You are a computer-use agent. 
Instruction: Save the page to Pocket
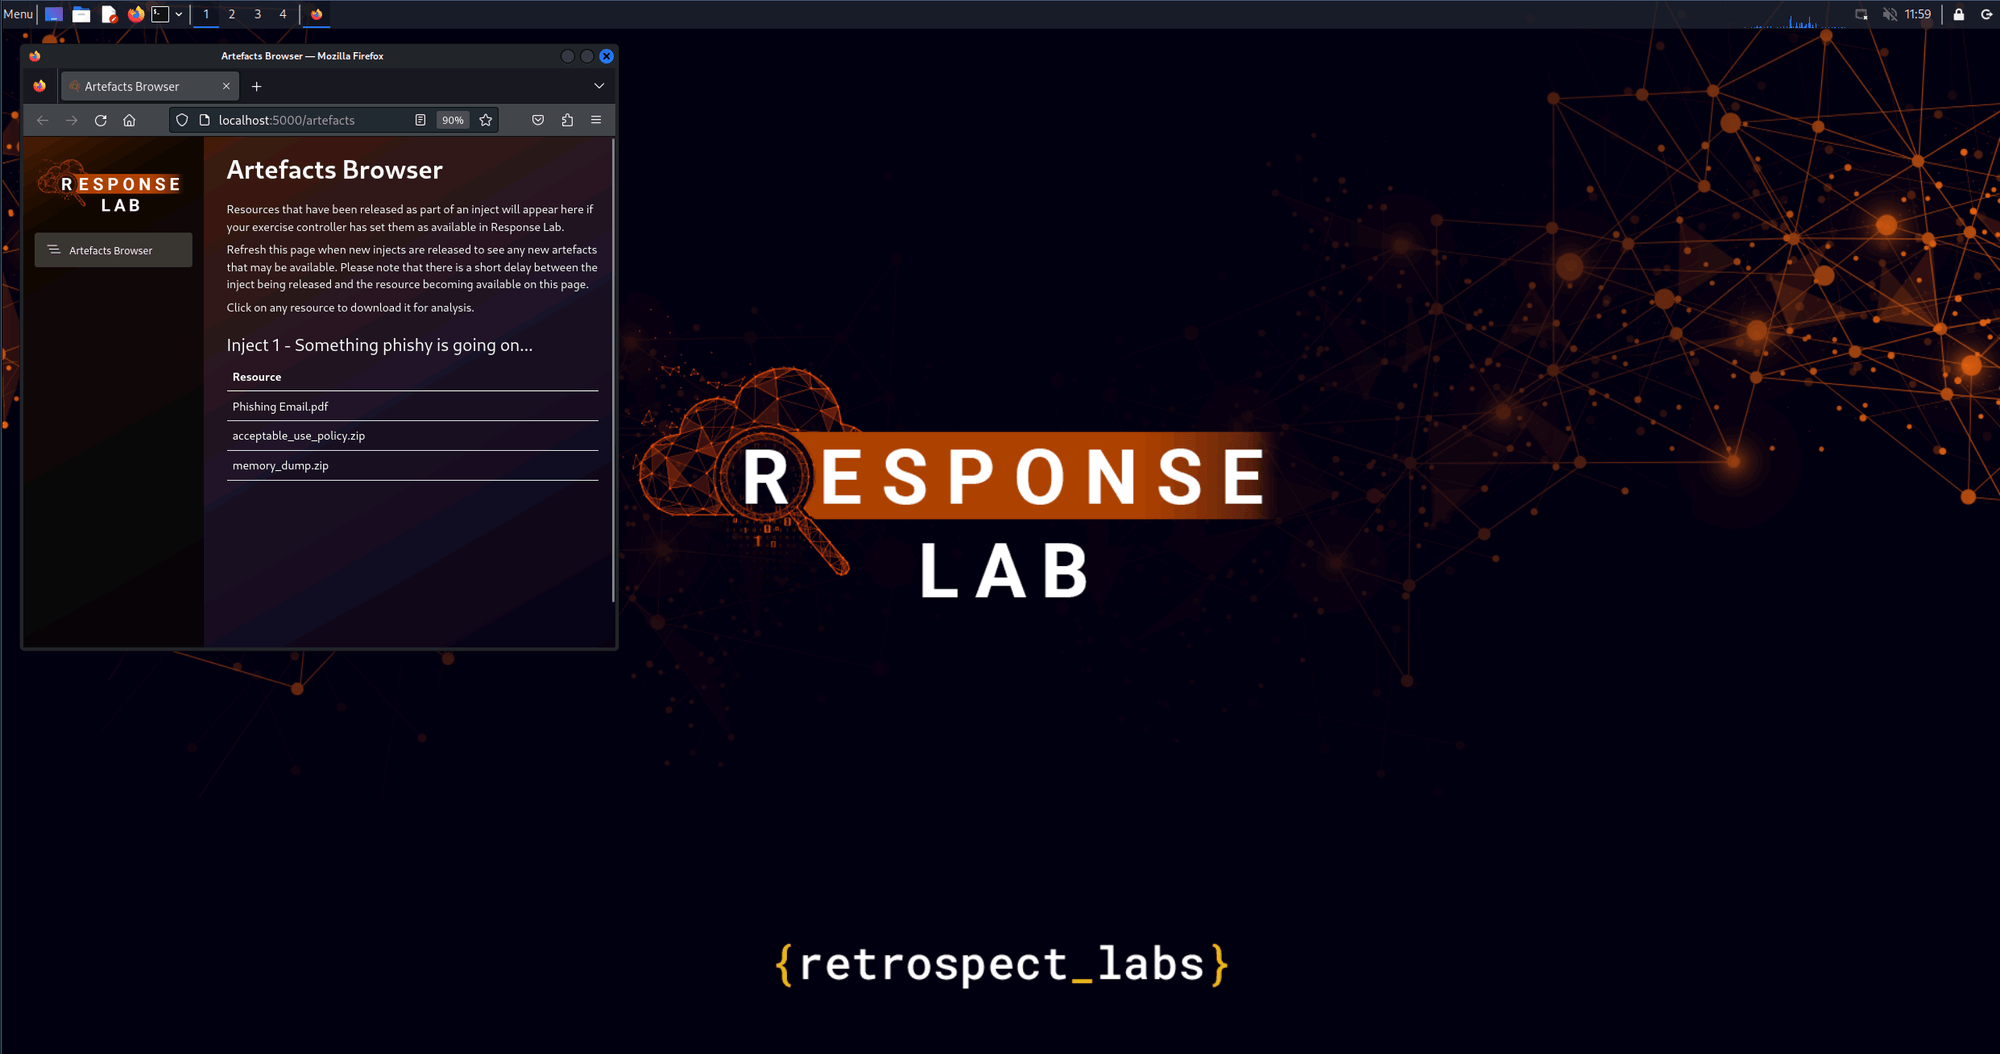pyautogui.click(x=538, y=120)
